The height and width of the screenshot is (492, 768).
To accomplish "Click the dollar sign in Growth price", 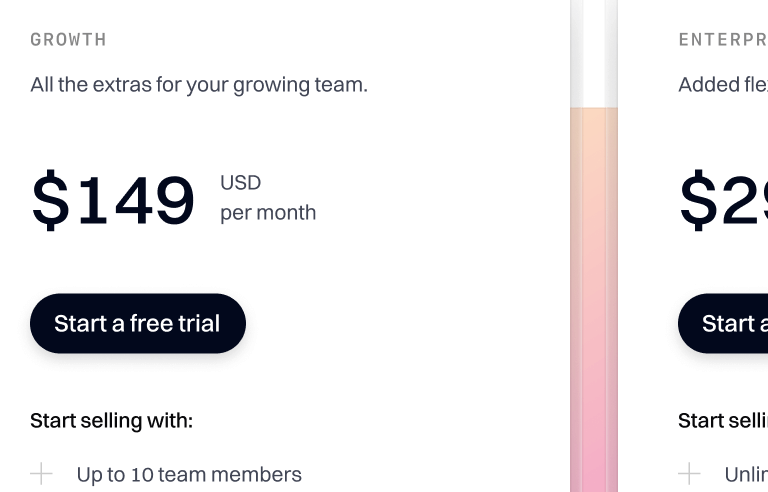I will [x=51, y=200].
